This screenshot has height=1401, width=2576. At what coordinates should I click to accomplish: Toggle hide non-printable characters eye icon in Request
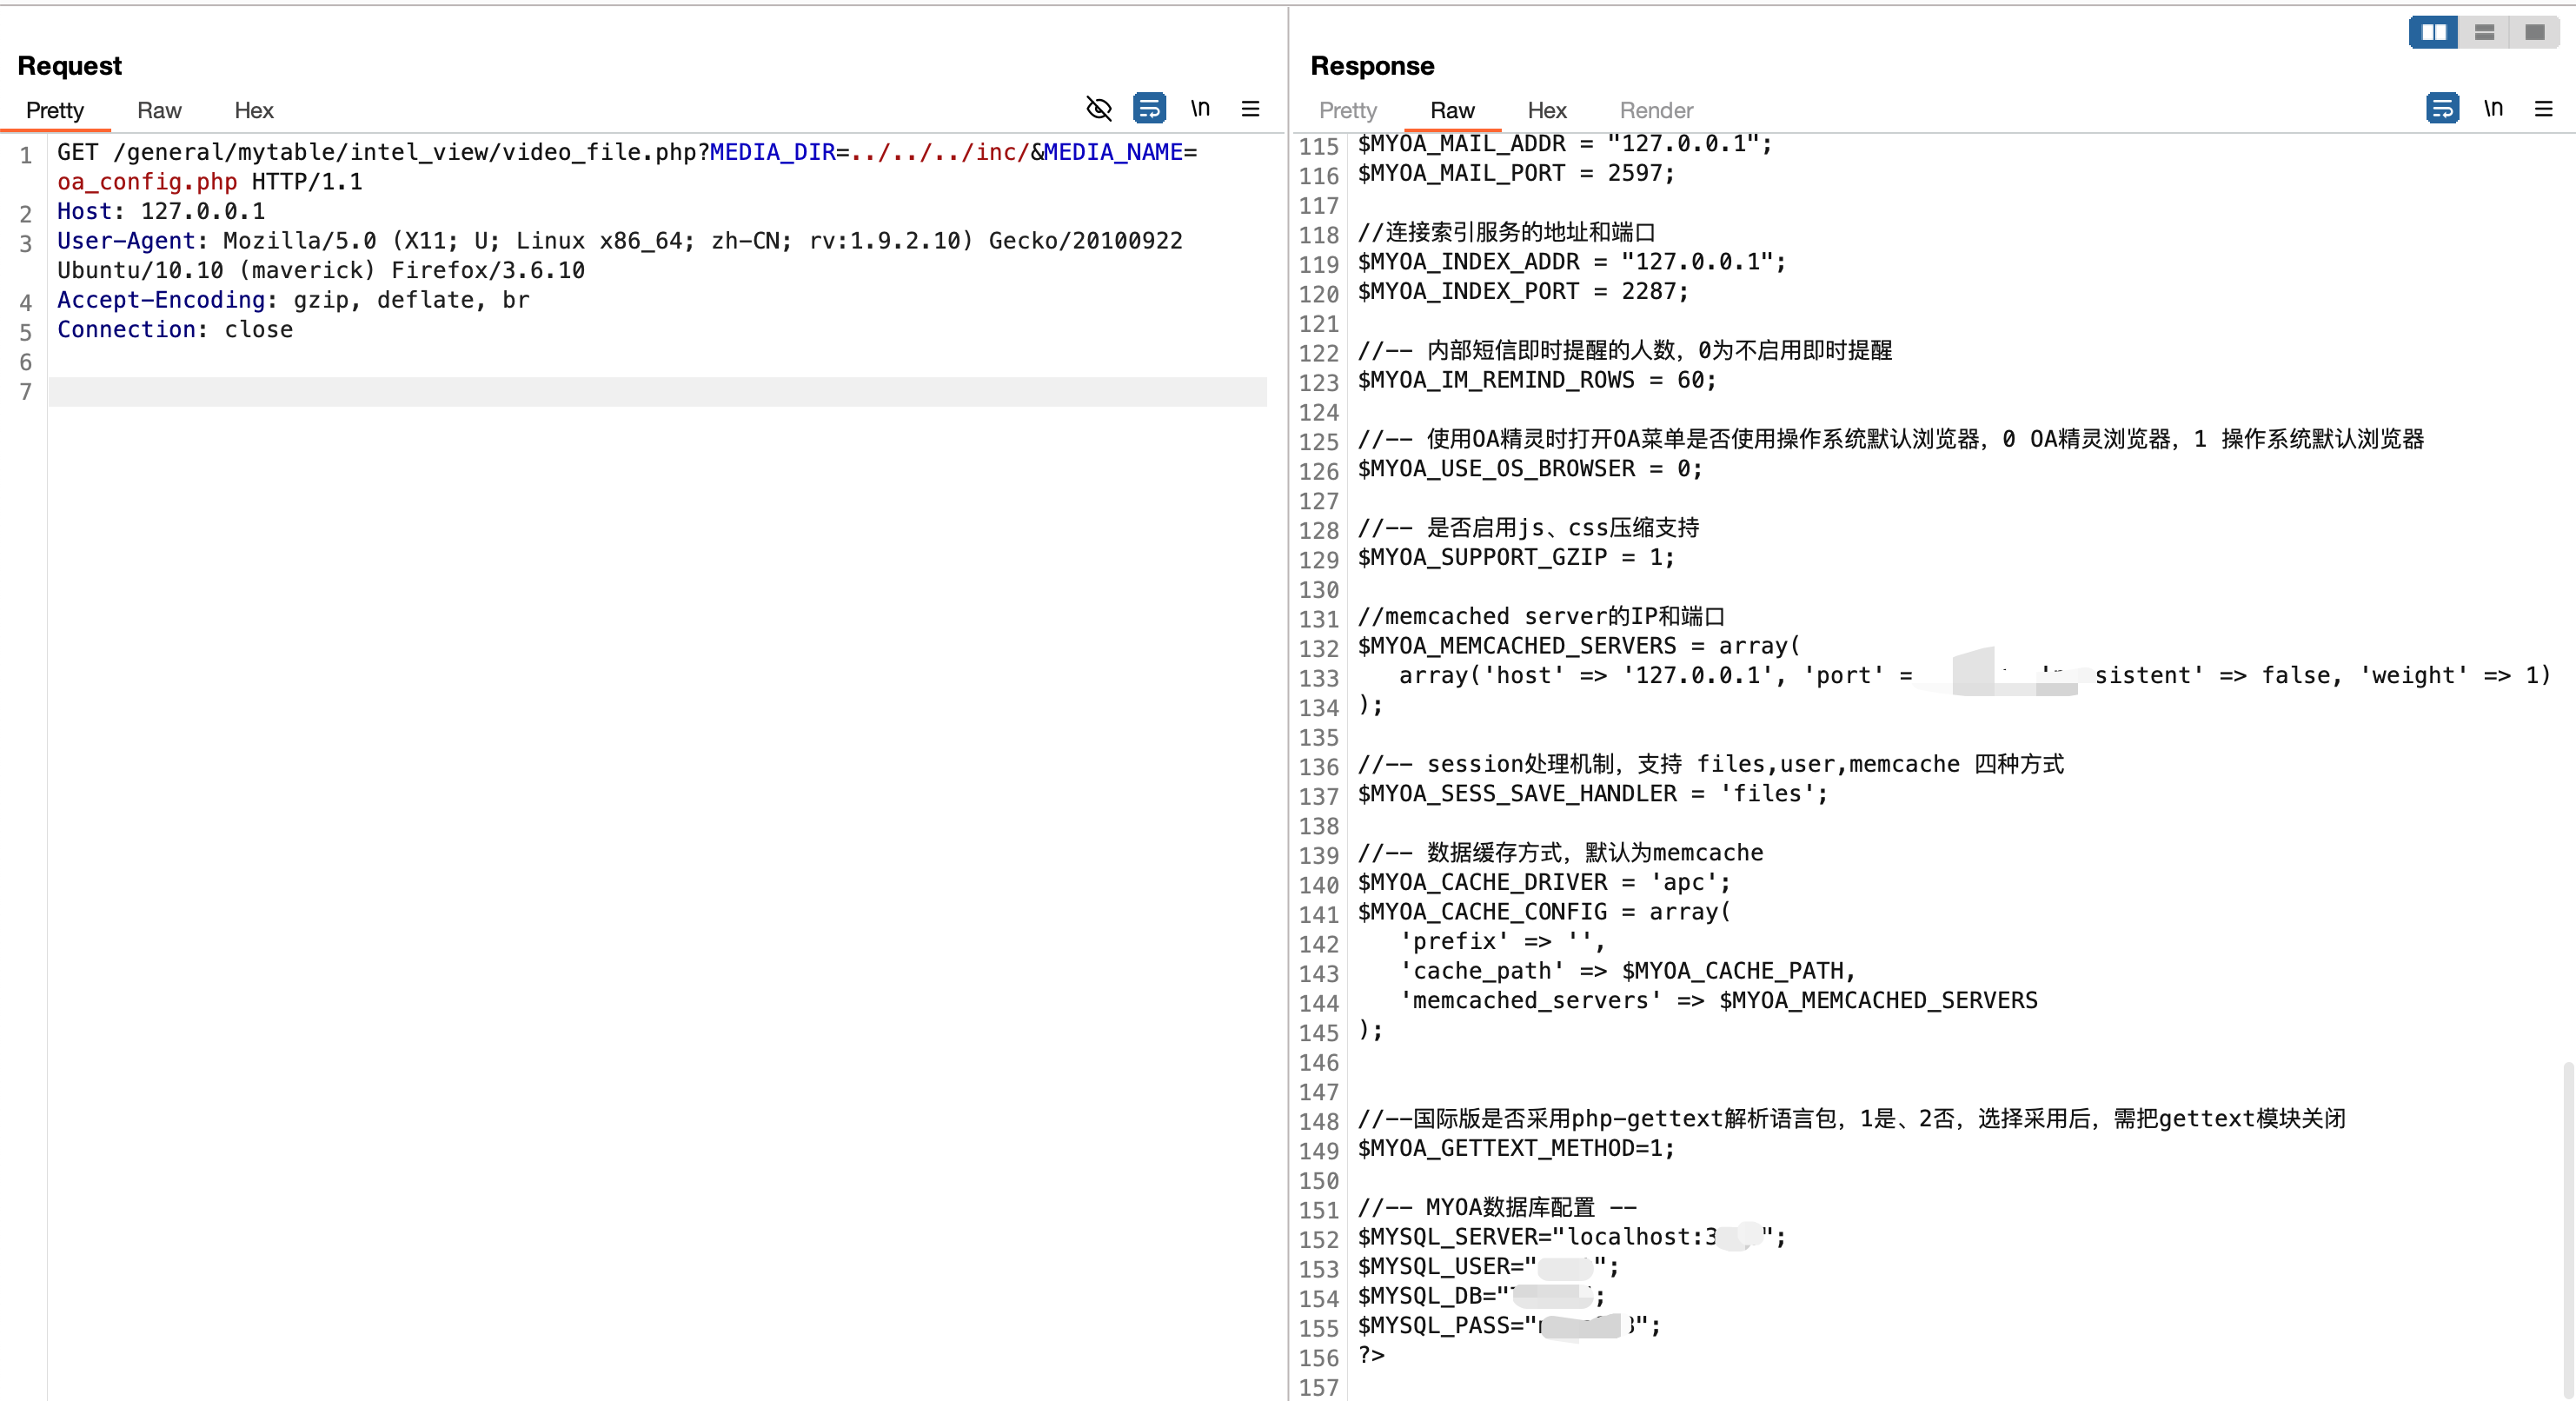pyautogui.click(x=1099, y=108)
